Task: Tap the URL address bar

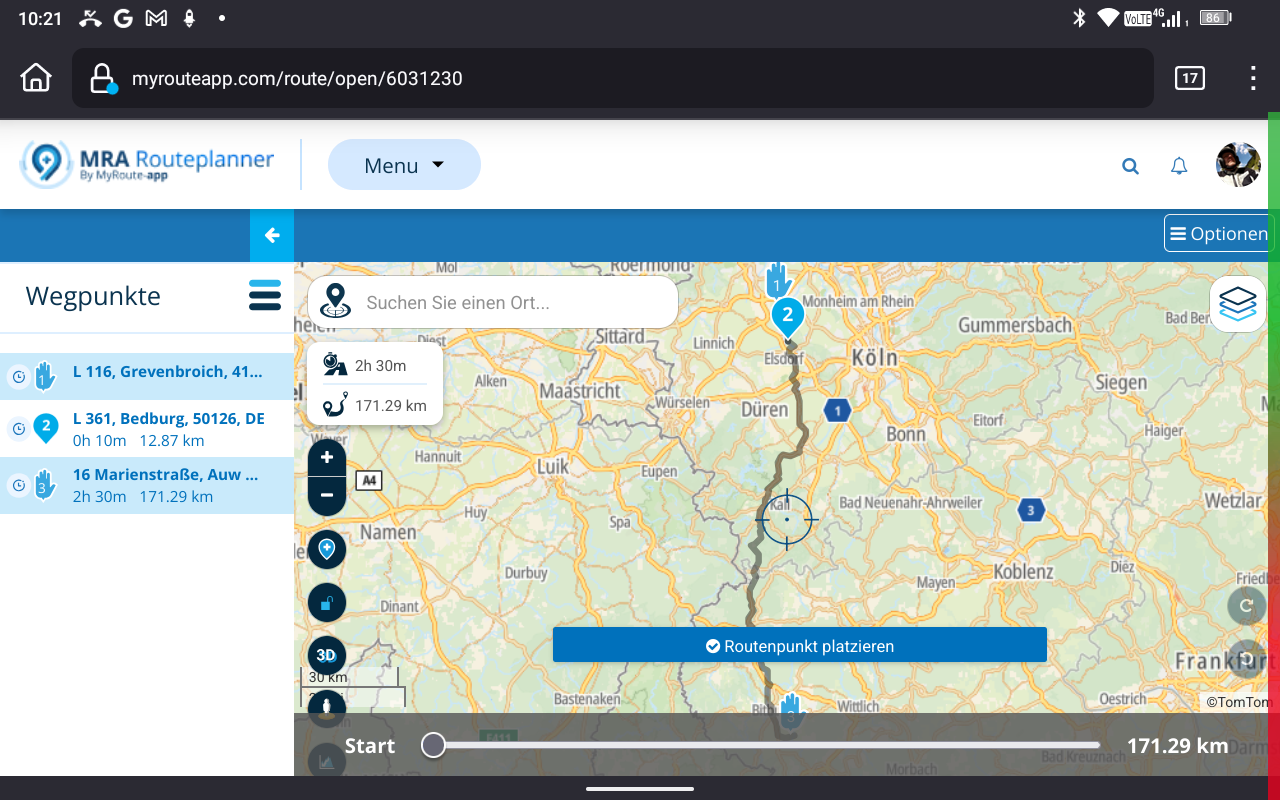Action: click(612, 78)
